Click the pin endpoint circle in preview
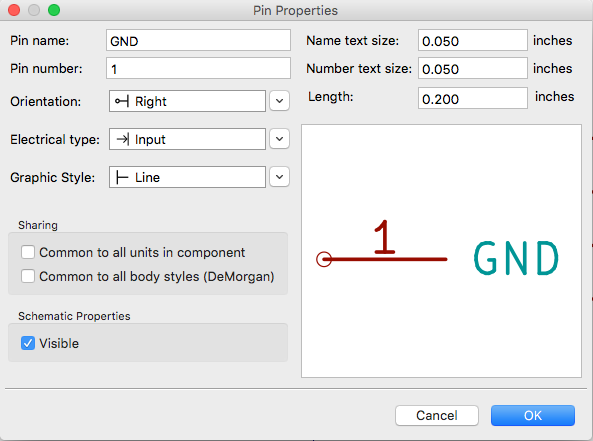593x441 pixels. coord(324,259)
